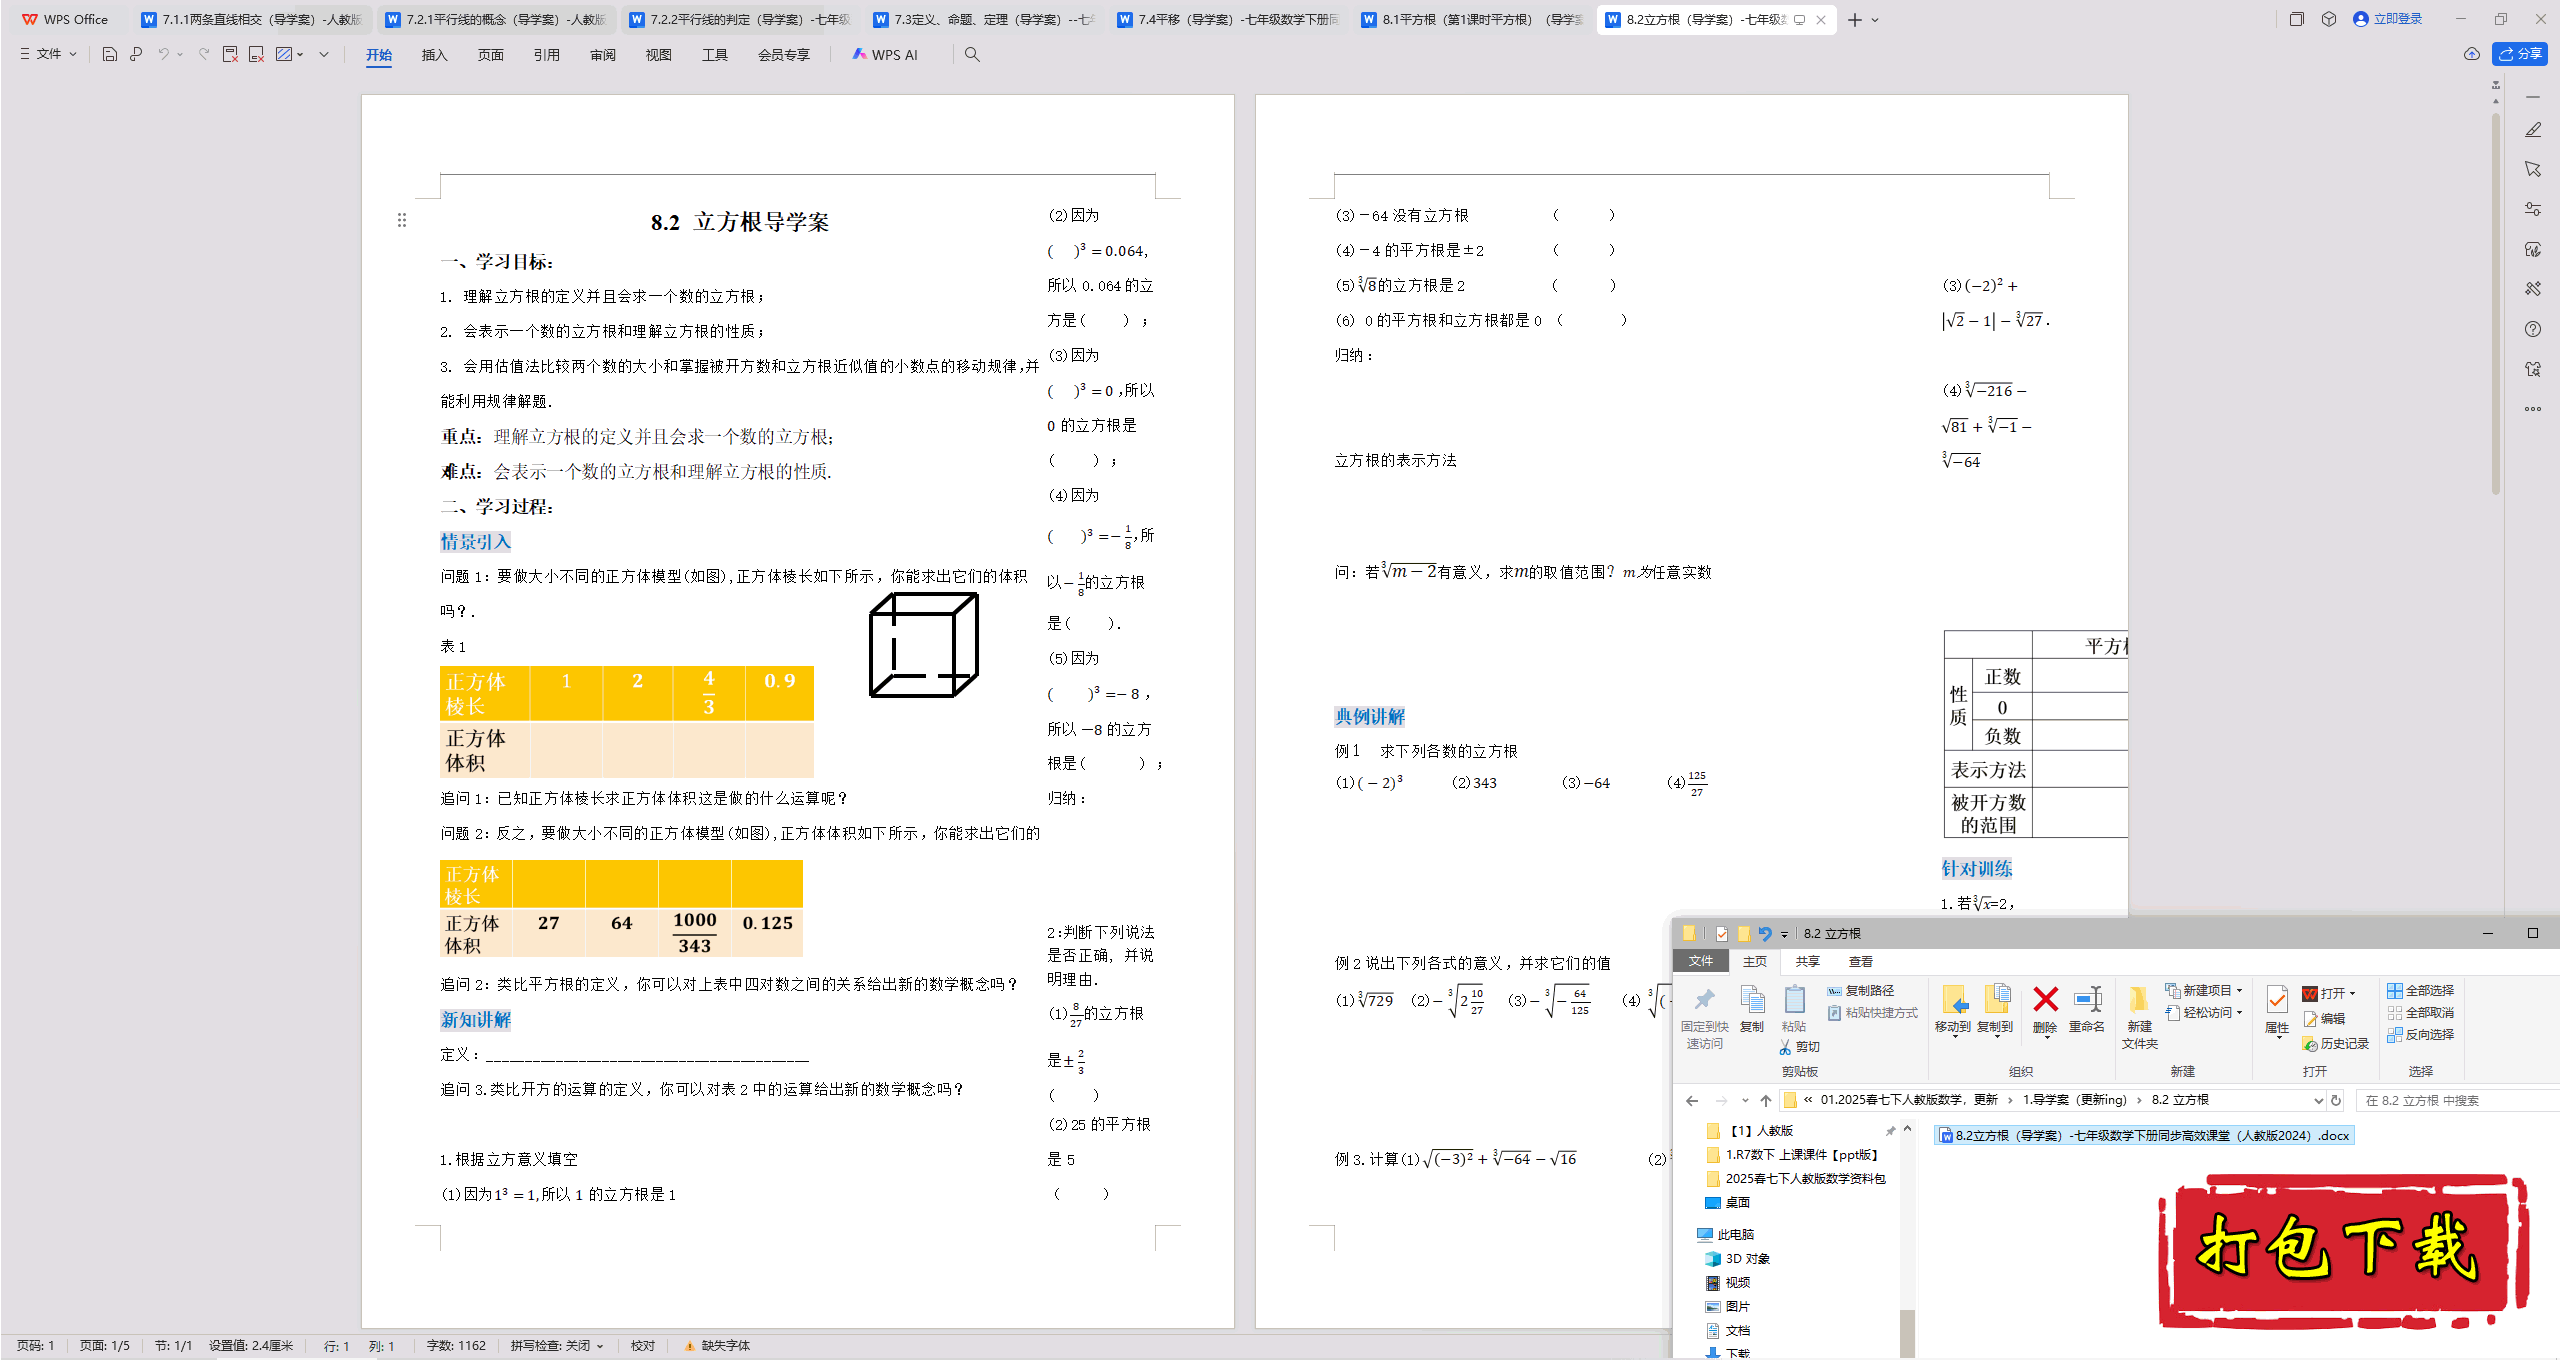Expand the Explorer address bar history dropdown
This screenshot has width=2560, height=1360.
(2318, 1101)
